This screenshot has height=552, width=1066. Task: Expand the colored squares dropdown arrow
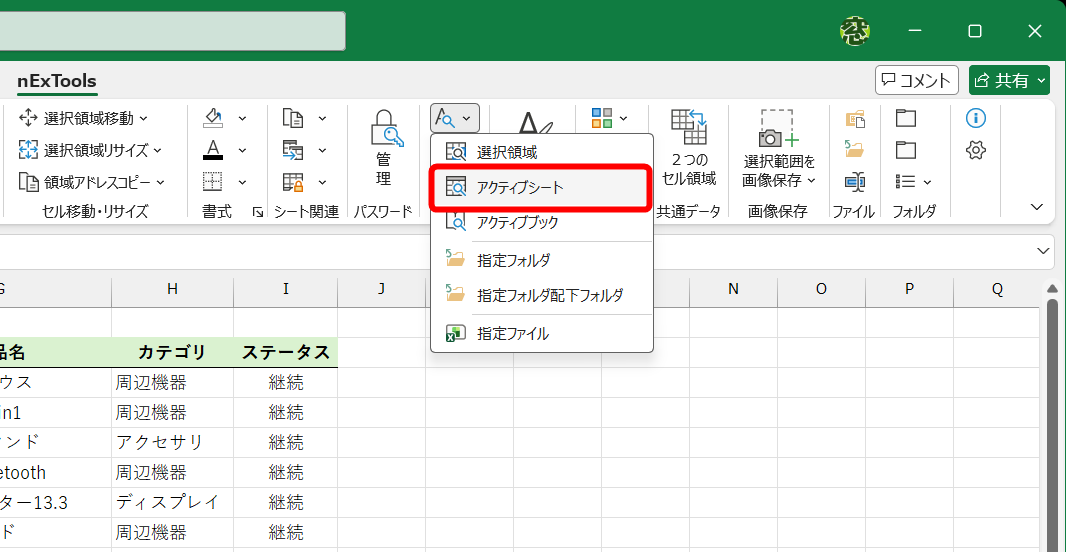point(623,118)
